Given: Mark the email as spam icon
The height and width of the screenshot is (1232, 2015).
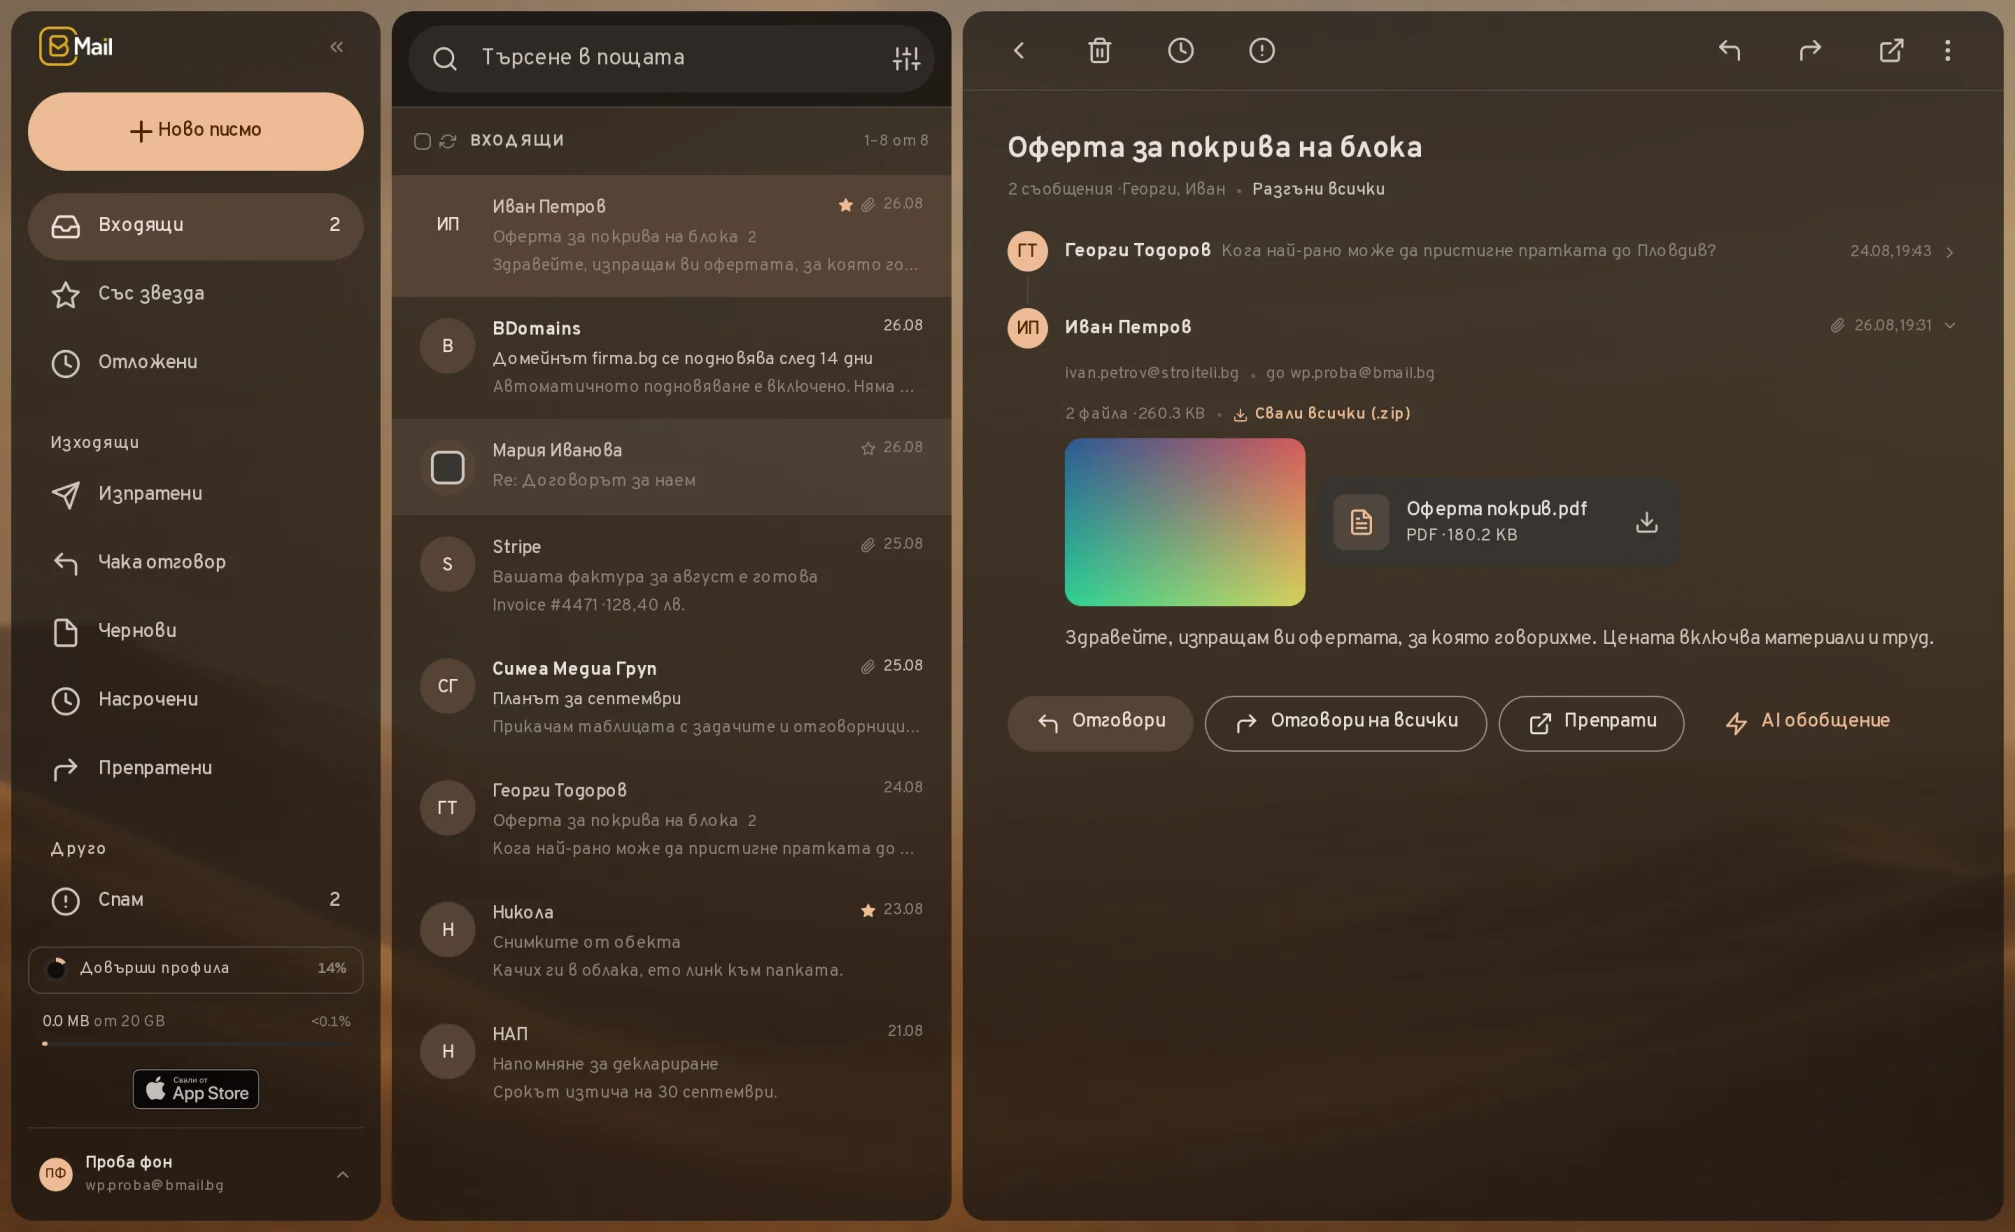Looking at the screenshot, I should (1261, 50).
